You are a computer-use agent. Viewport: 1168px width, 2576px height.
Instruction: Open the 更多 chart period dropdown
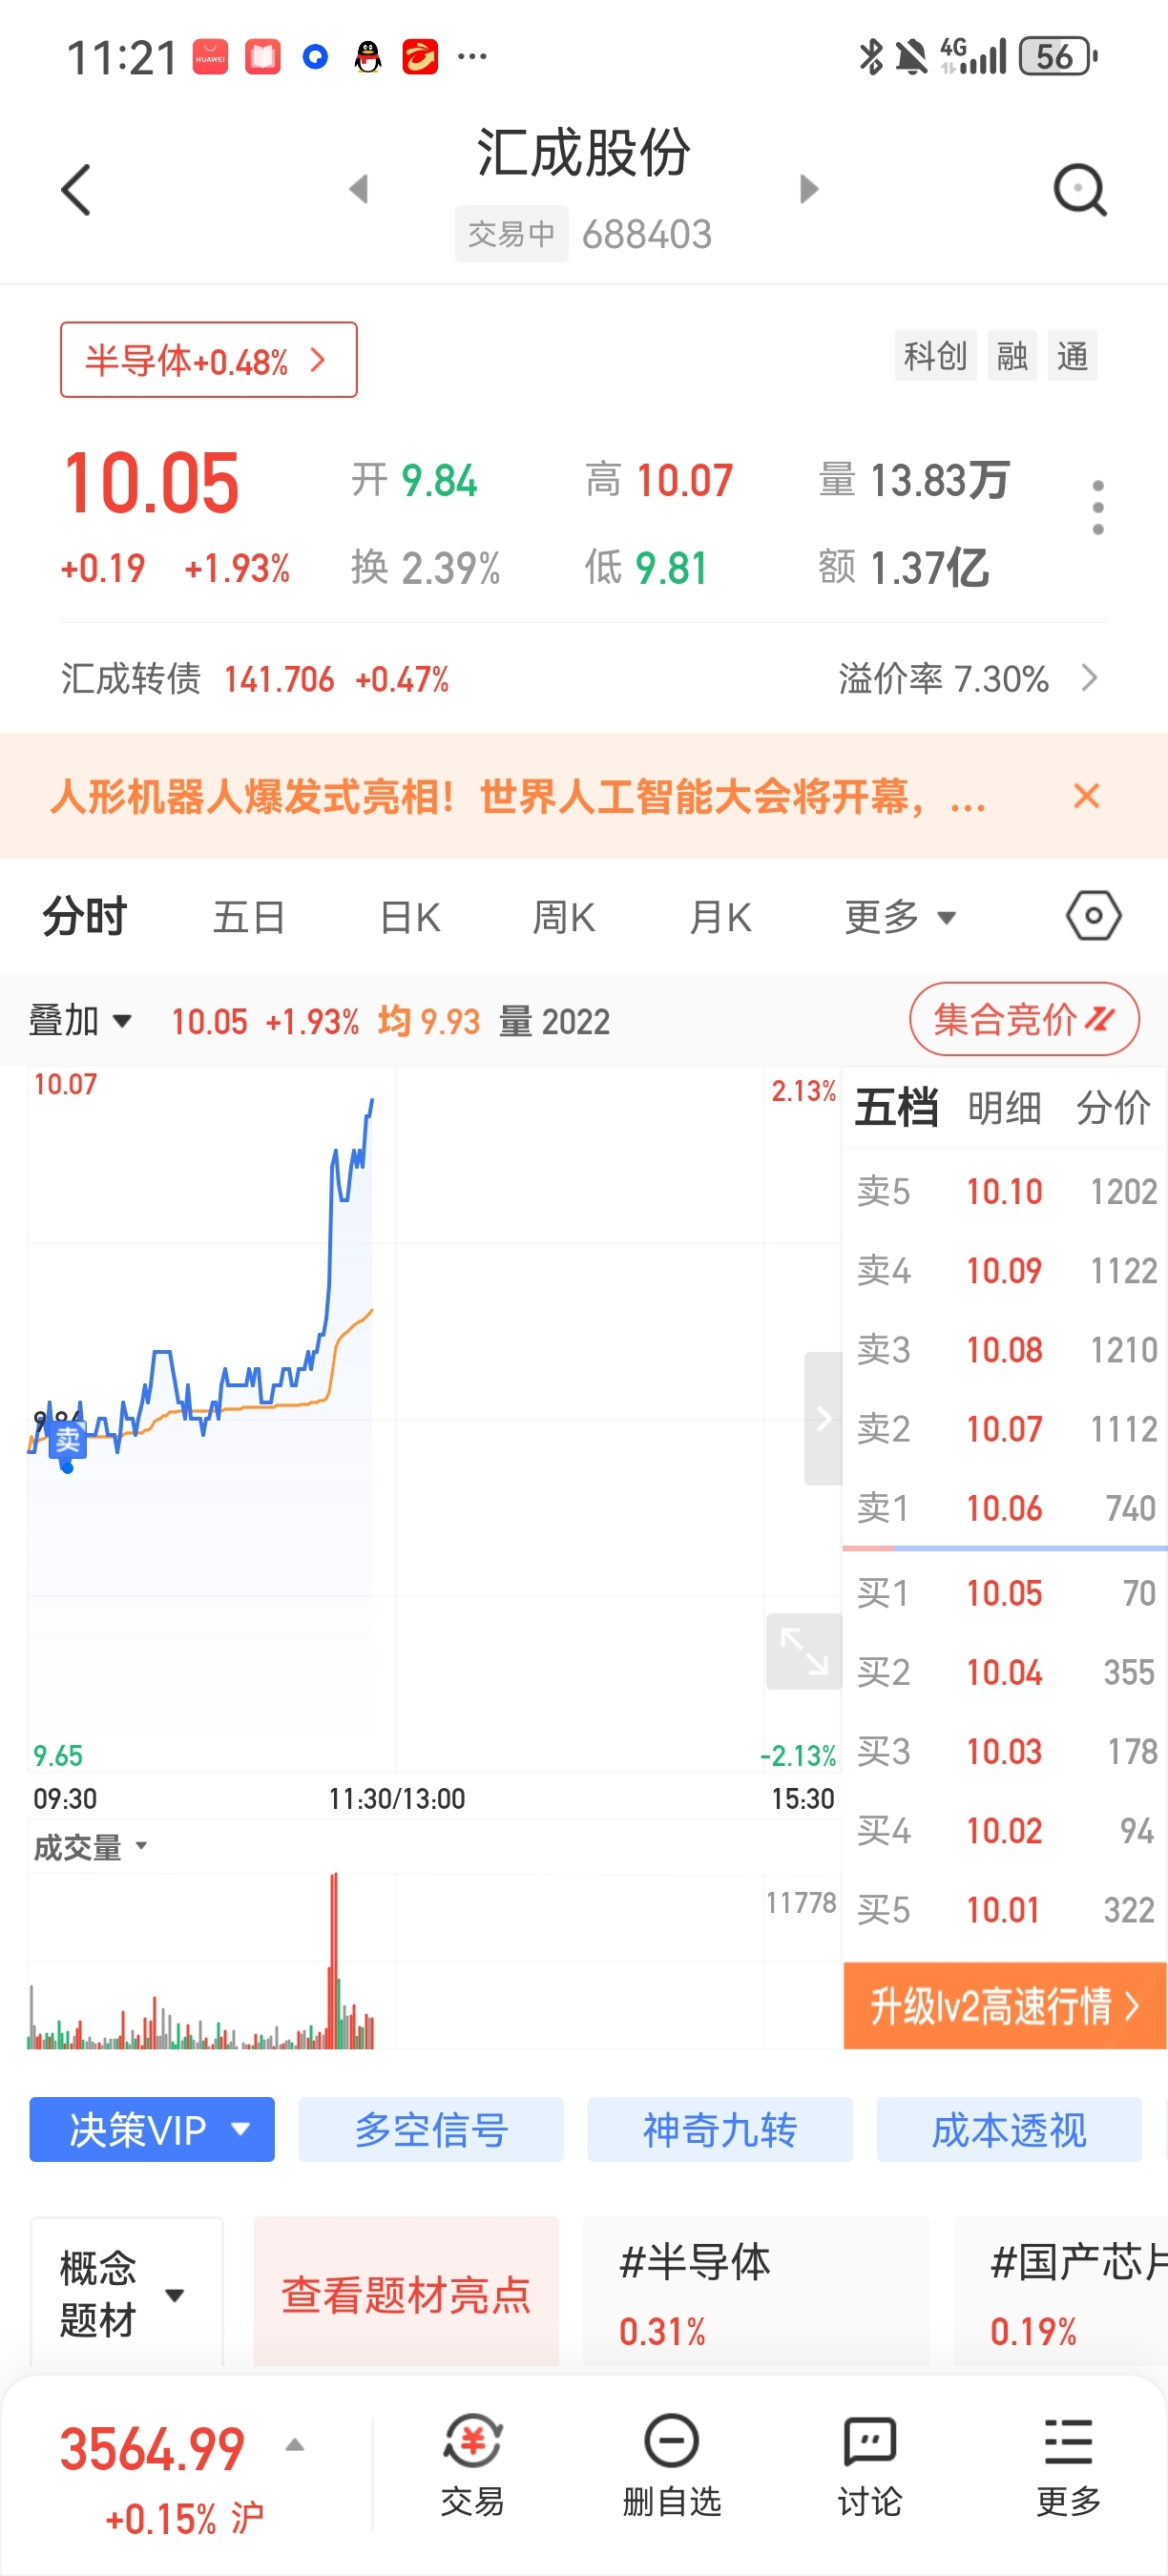click(x=900, y=916)
